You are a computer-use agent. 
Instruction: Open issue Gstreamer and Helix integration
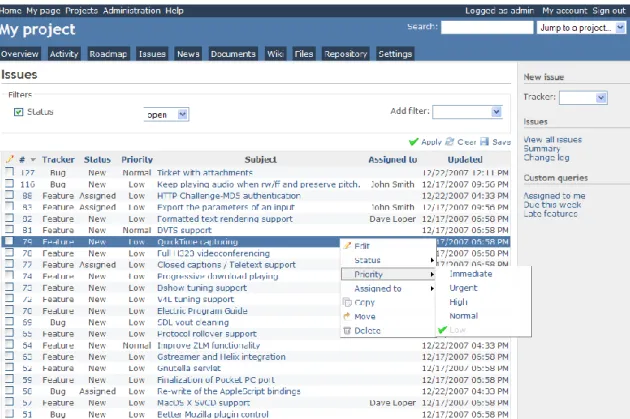[x=221, y=357]
